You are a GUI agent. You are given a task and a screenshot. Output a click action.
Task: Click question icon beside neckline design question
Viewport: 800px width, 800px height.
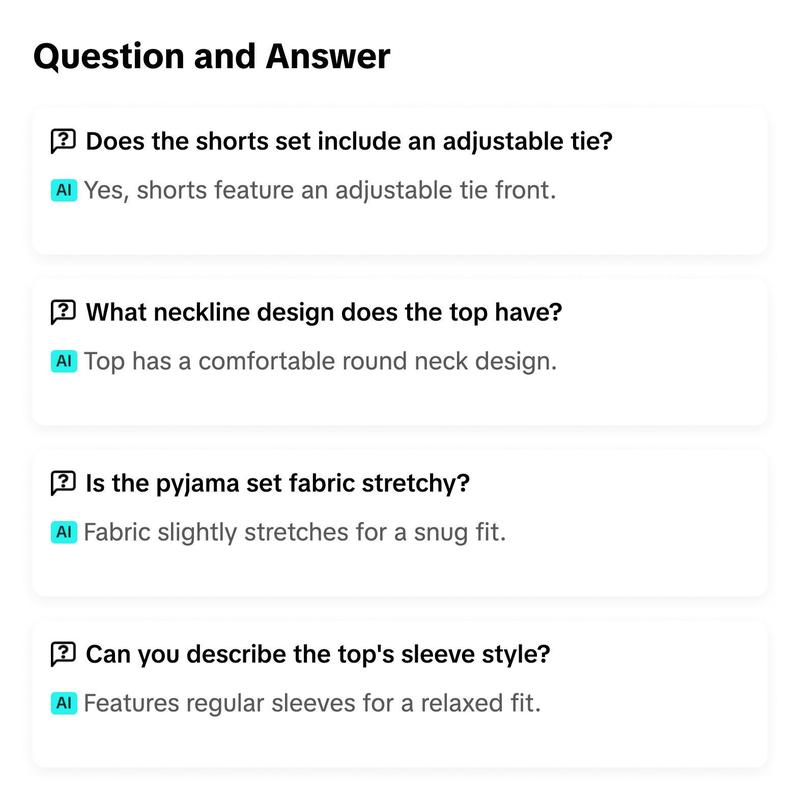point(63,312)
